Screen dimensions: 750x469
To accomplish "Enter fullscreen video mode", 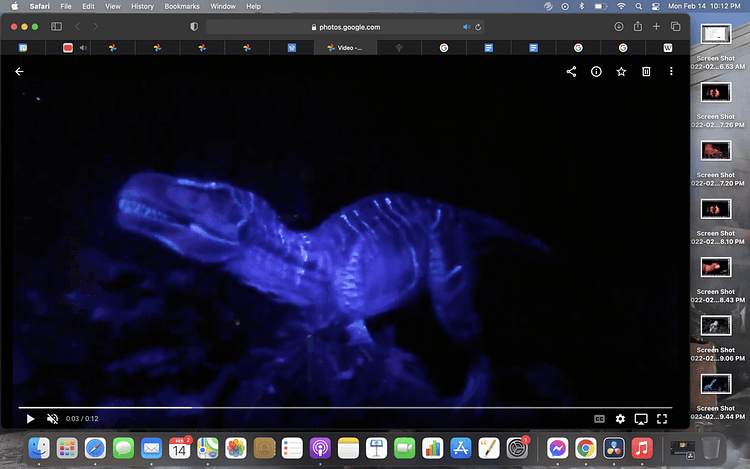I will [x=662, y=419].
